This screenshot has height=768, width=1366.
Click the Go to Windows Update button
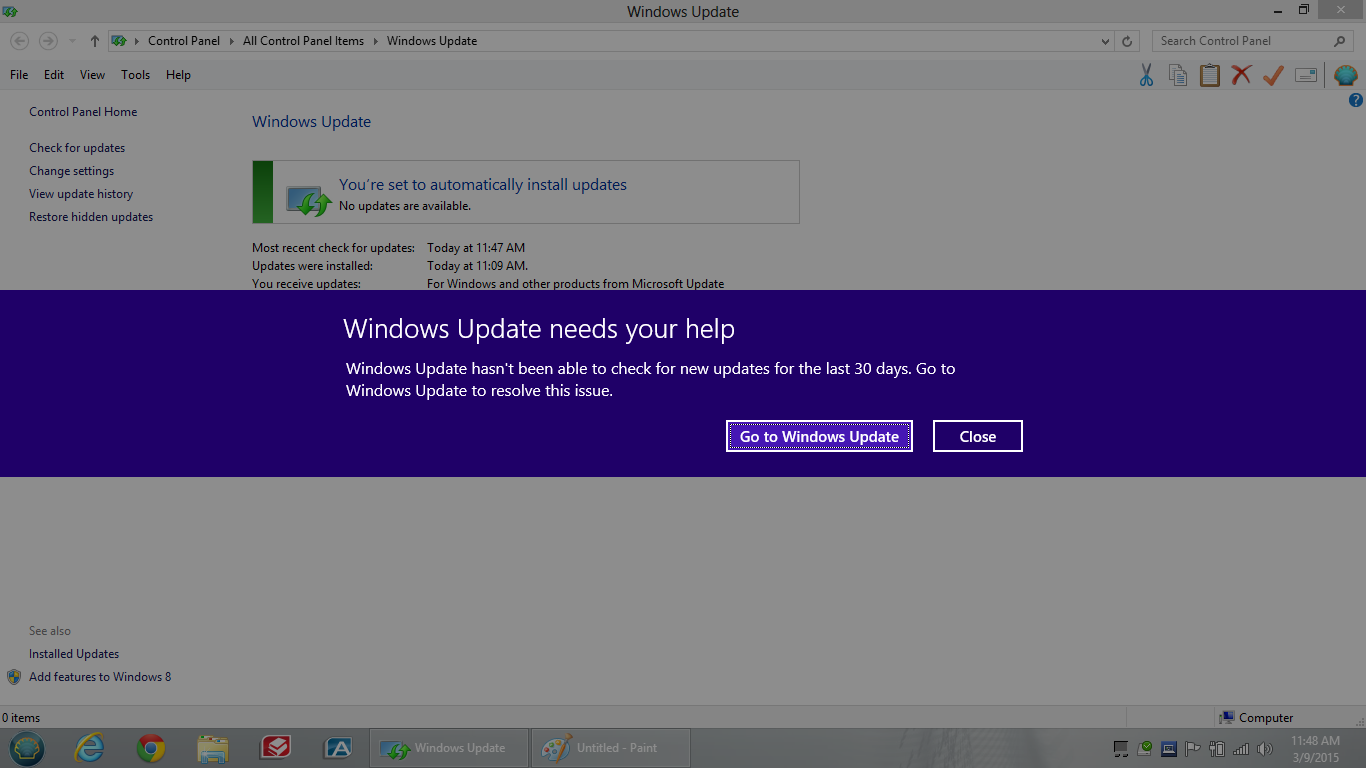819,436
